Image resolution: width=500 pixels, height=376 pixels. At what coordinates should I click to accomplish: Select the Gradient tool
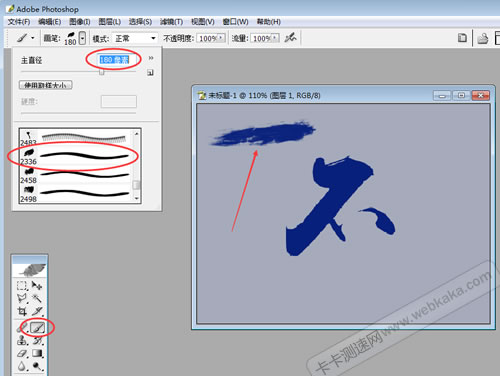[37, 353]
